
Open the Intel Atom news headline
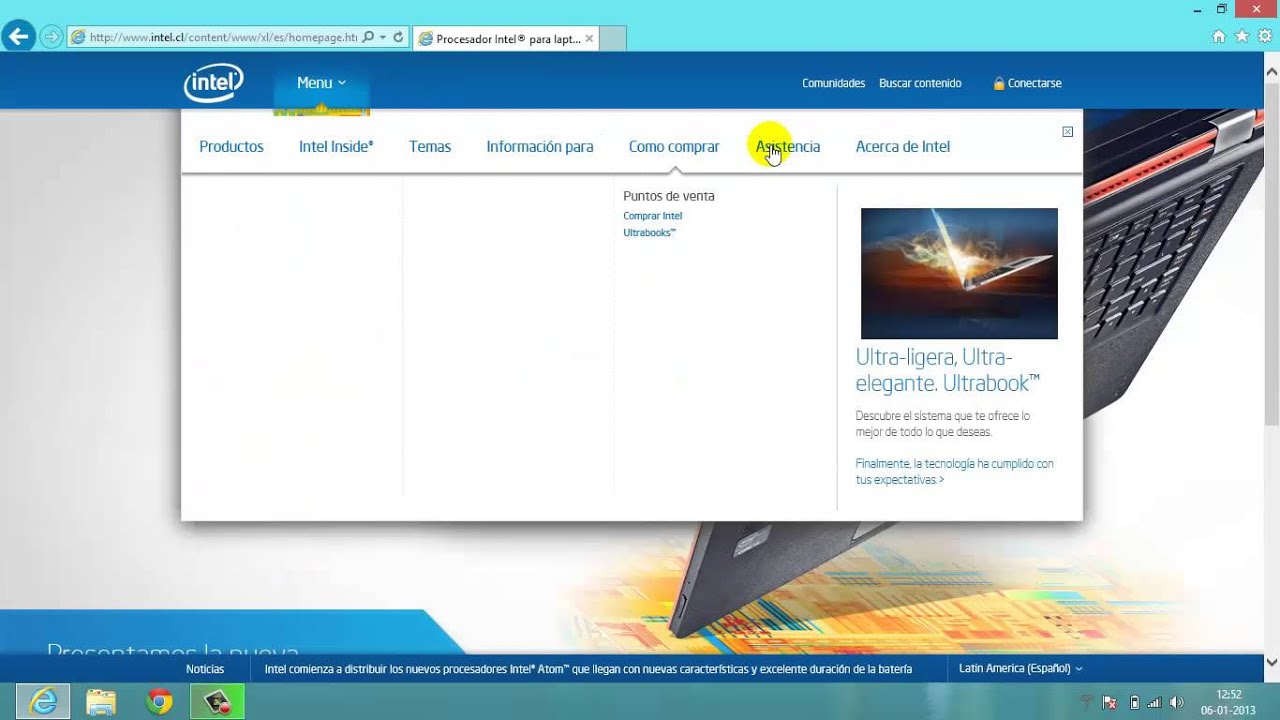pos(588,669)
